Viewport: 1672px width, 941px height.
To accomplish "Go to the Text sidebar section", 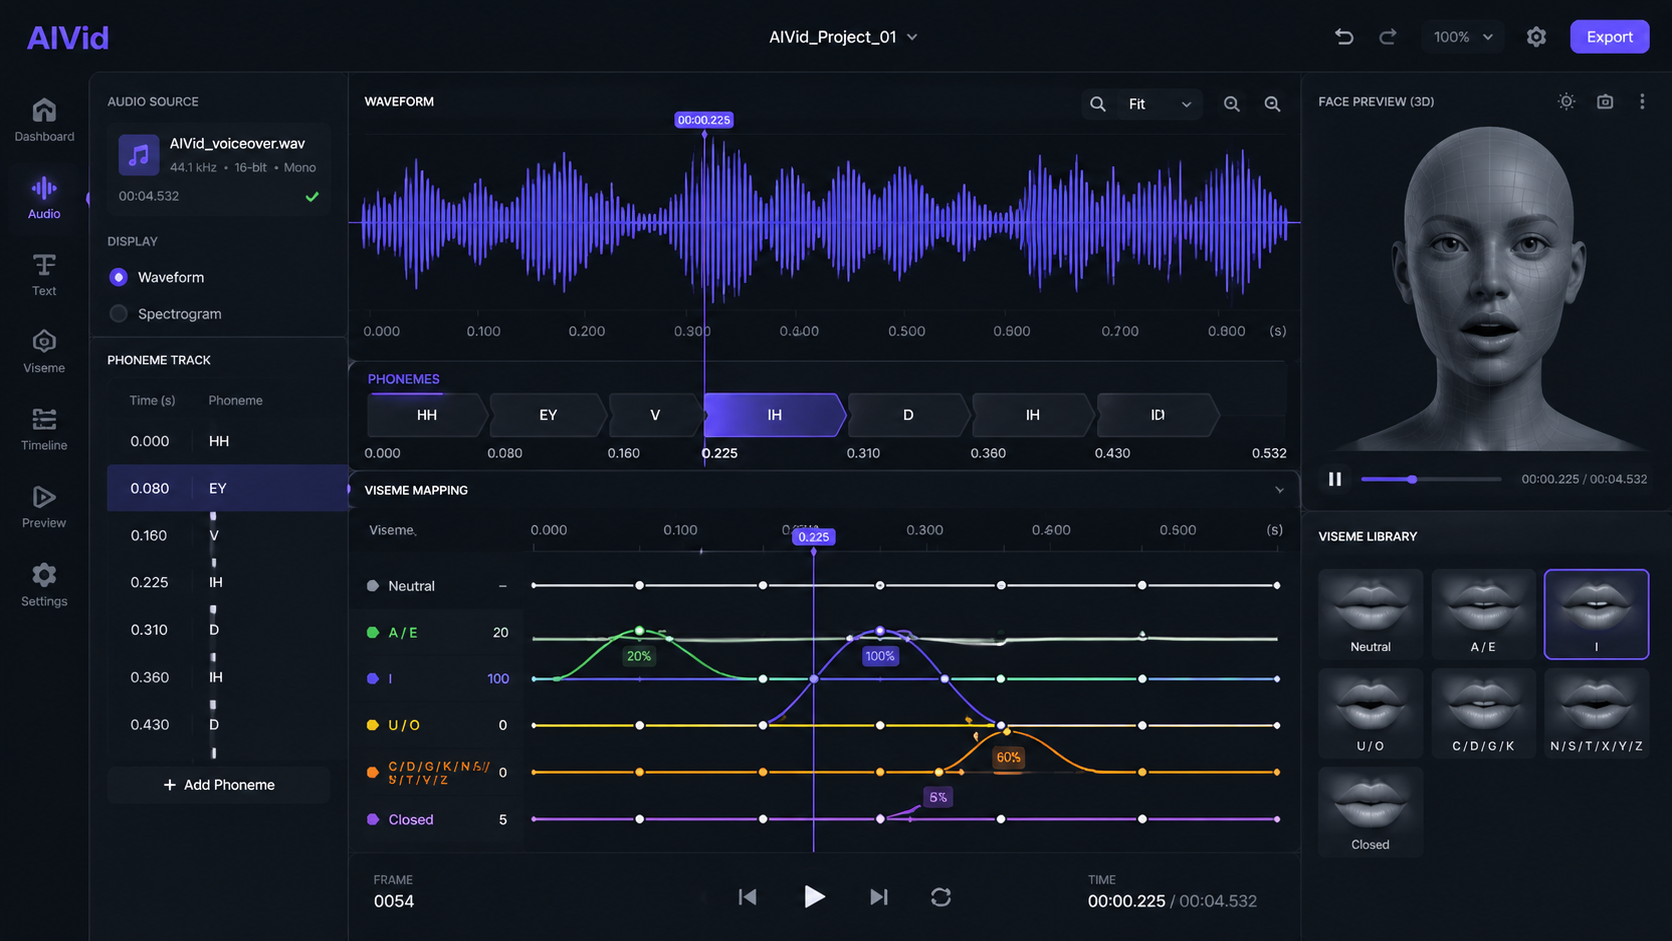I will [44, 275].
